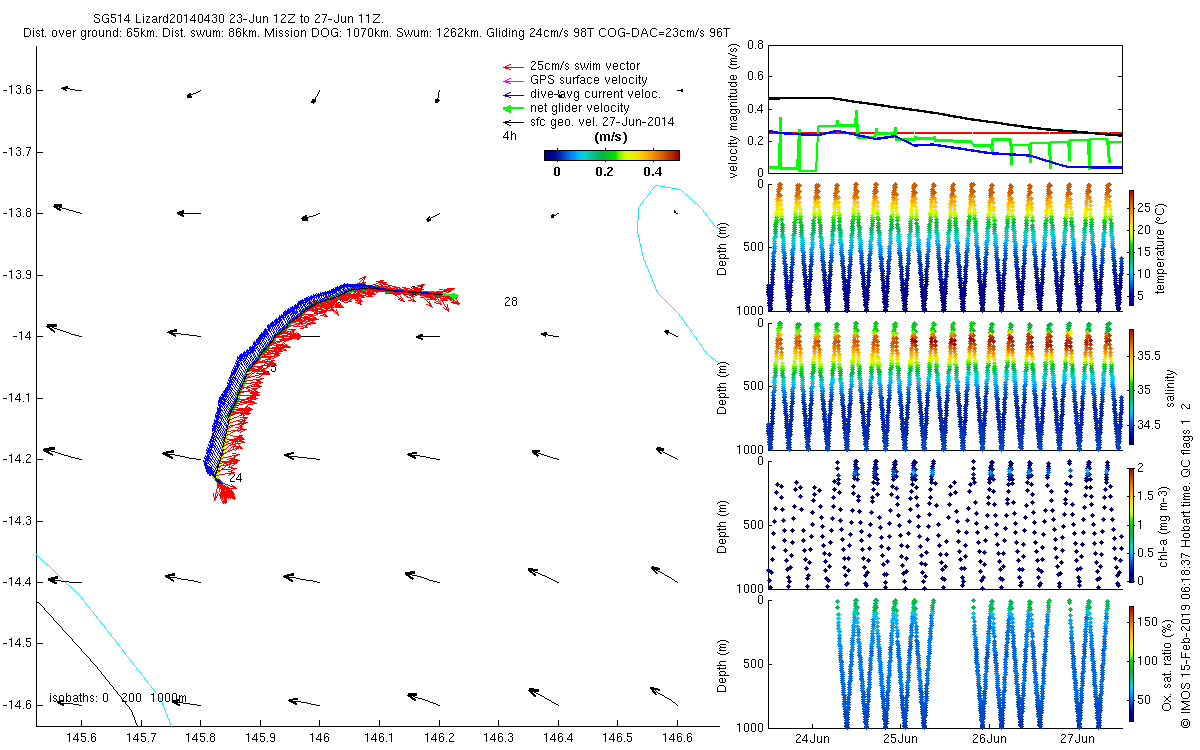Click the '-14' latitude tick label
1200x750 pixels.
click(x=22, y=336)
